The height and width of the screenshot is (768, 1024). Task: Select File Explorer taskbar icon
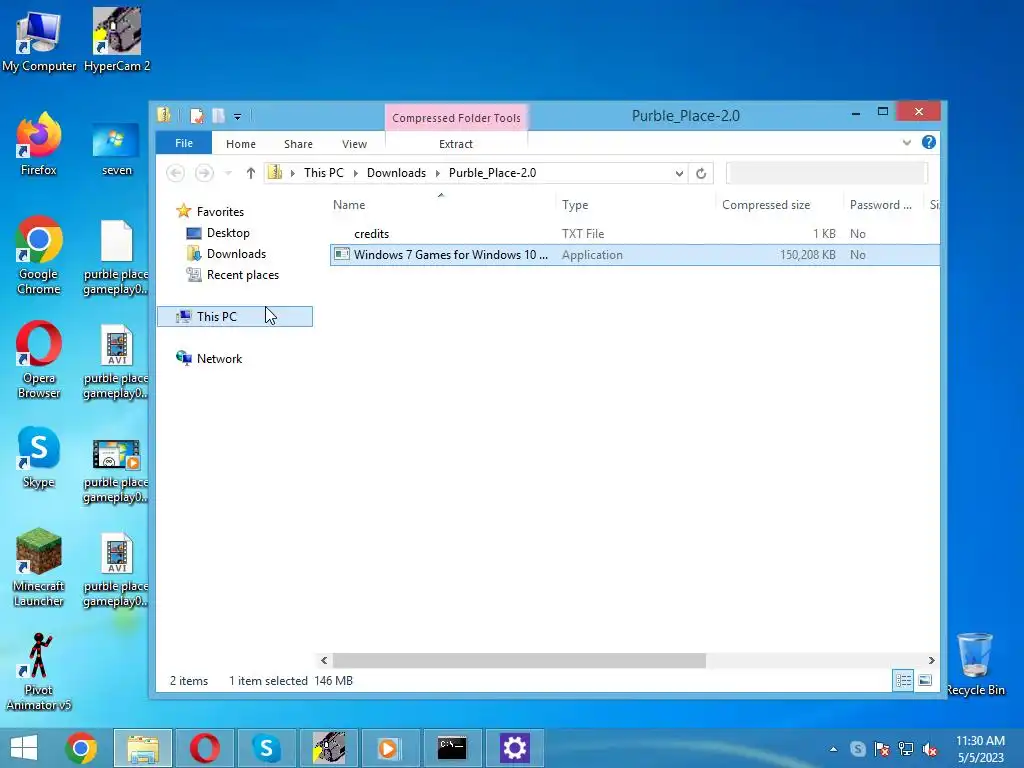[x=143, y=748]
